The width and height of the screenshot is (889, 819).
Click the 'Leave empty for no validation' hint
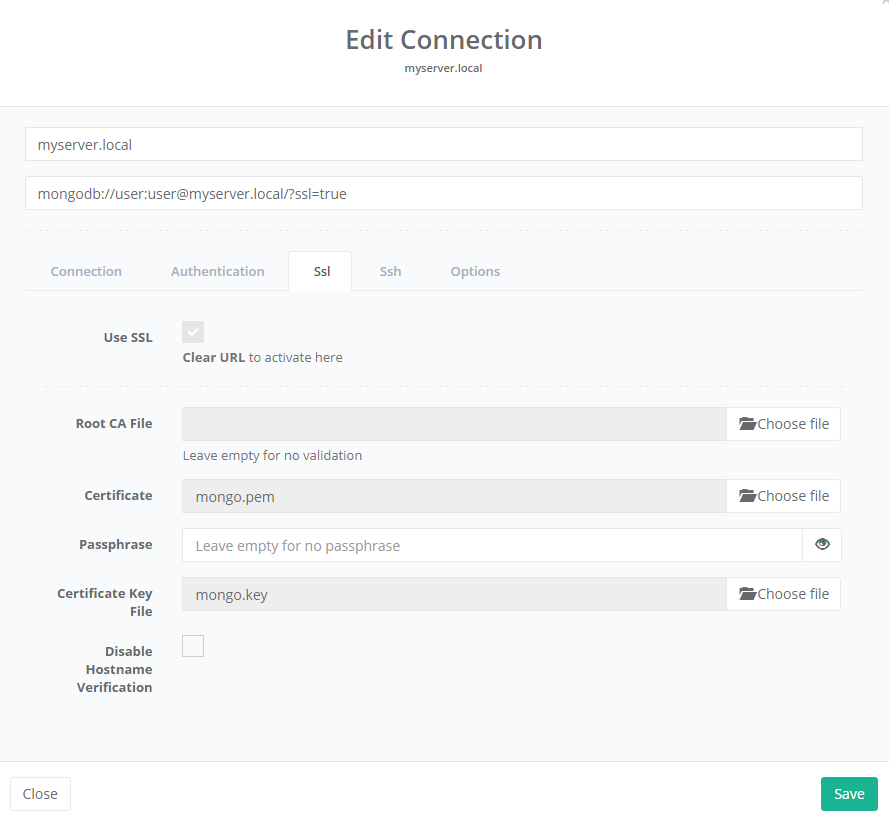(x=272, y=456)
